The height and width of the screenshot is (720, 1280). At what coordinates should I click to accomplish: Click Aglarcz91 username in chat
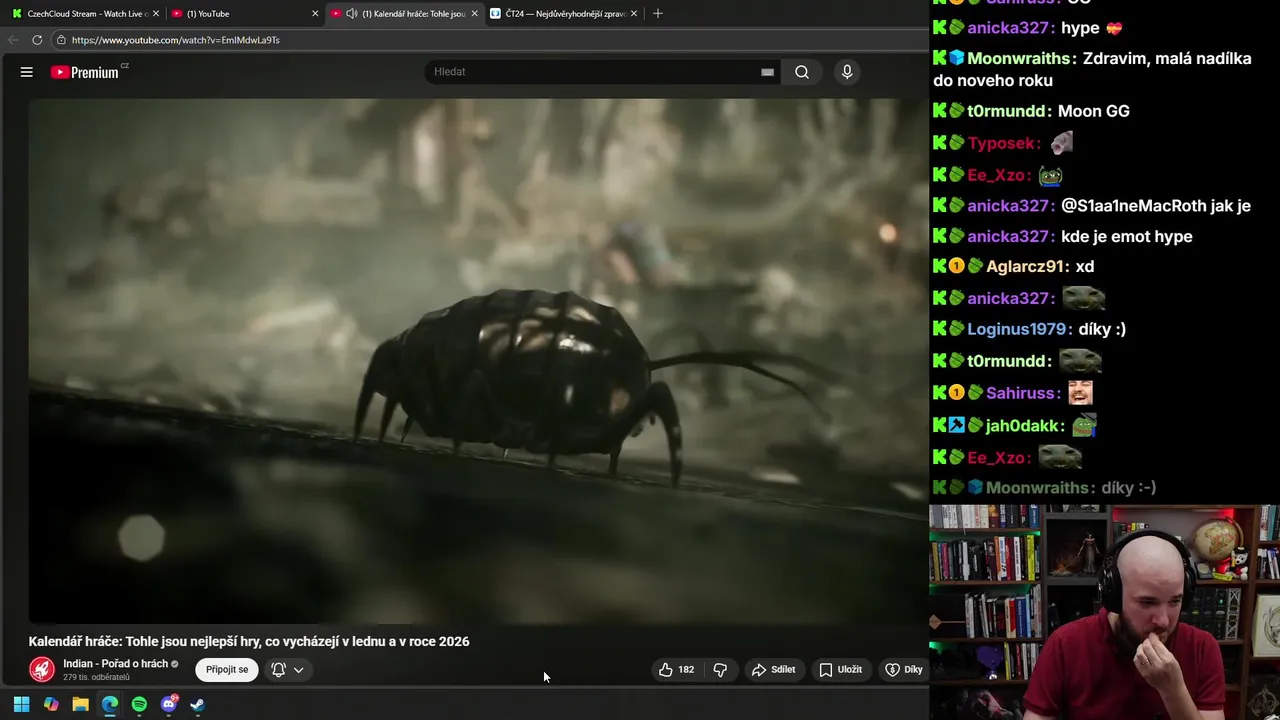click(x=1027, y=267)
